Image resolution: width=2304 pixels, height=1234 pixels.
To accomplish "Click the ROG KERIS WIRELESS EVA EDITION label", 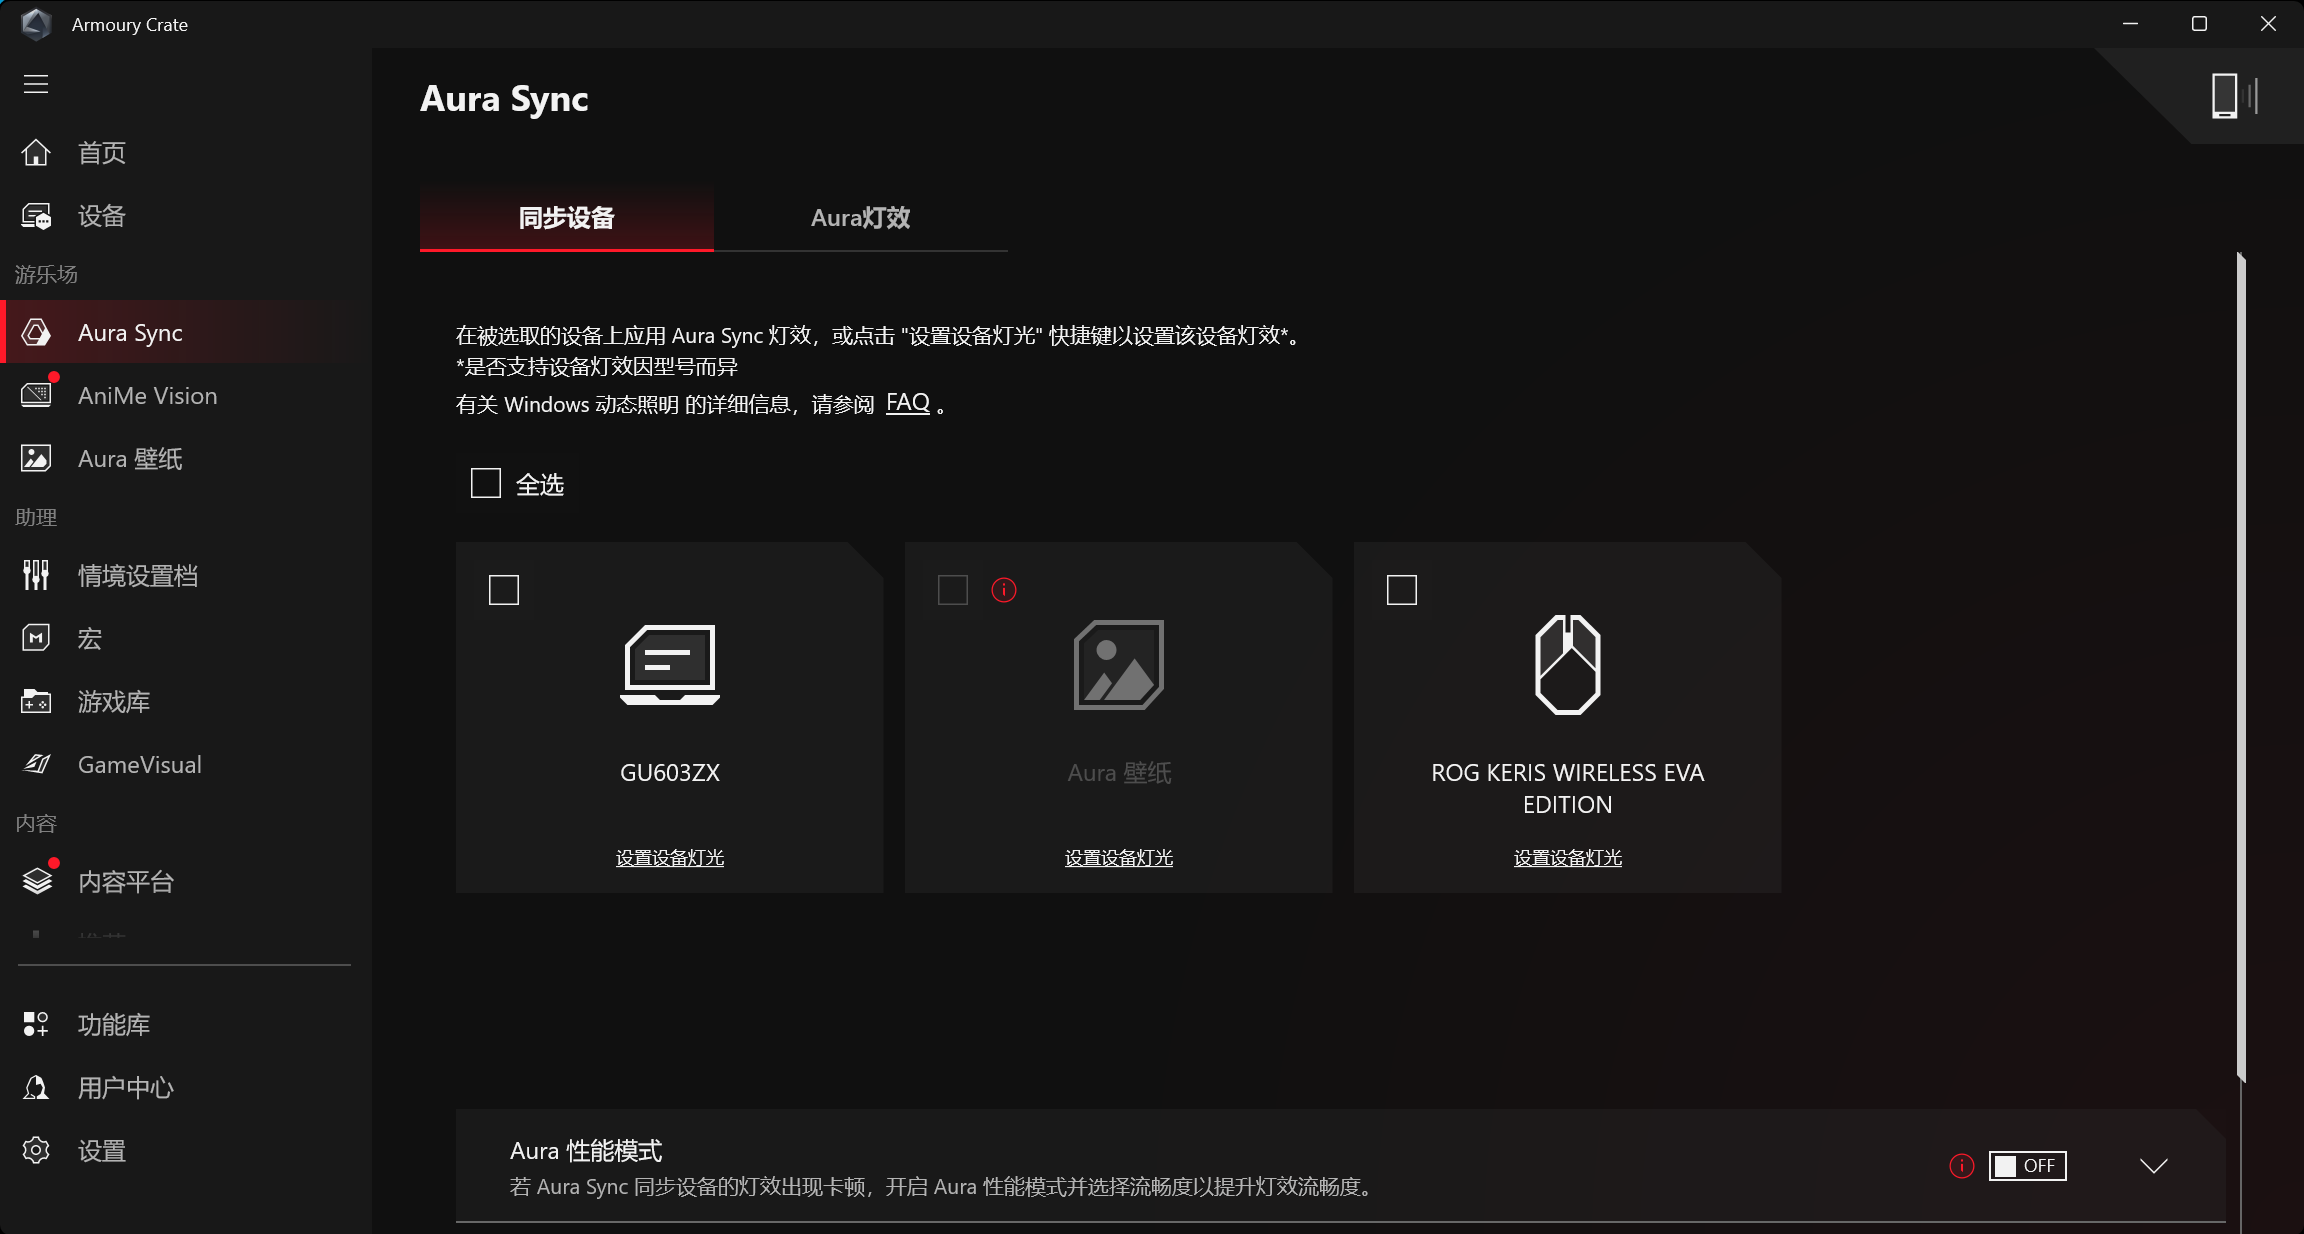I will 1568,789.
